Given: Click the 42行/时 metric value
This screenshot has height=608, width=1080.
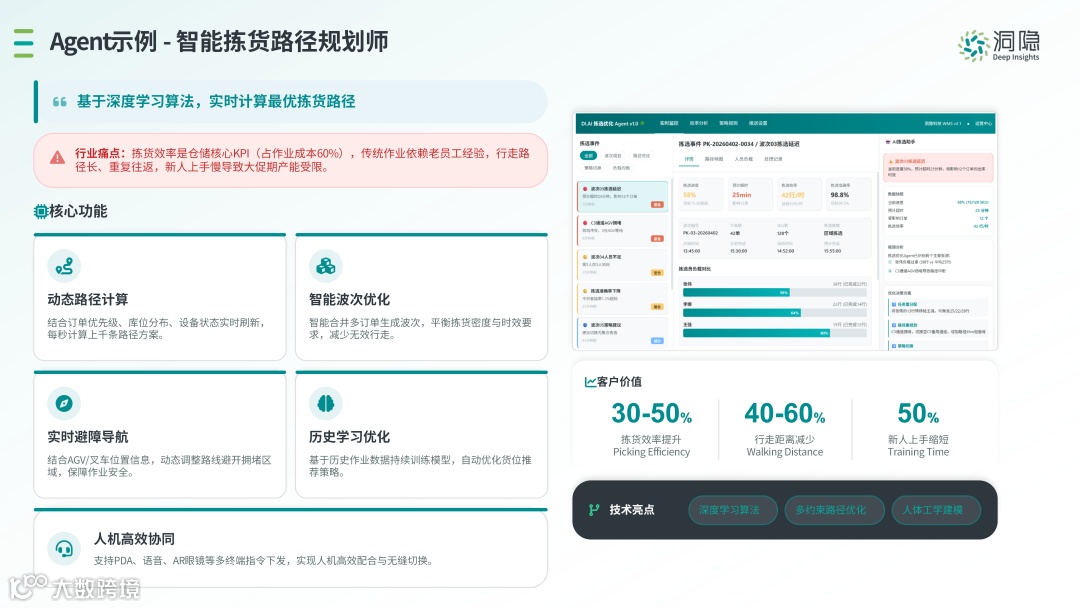Looking at the screenshot, I should point(793,195).
